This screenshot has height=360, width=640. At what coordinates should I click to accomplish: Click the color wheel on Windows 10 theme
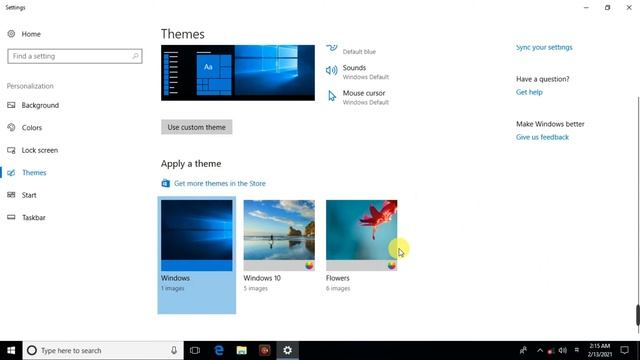pyautogui.click(x=309, y=266)
